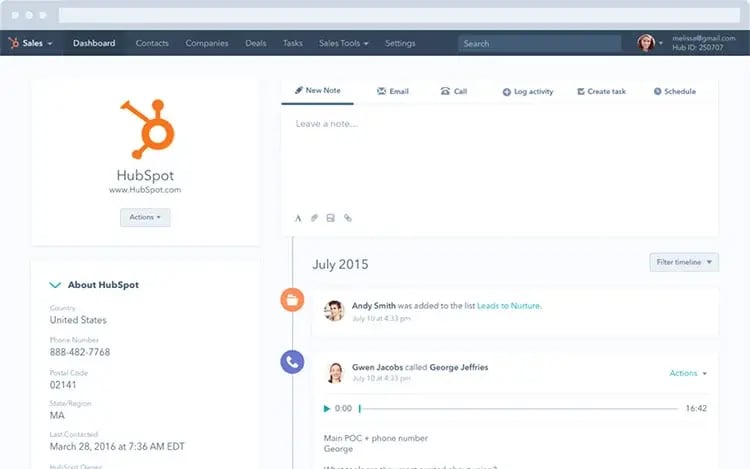This screenshot has width=750, height=469.
Task: Click the insert snippet icon in note toolbar
Action: coord(331,218)
